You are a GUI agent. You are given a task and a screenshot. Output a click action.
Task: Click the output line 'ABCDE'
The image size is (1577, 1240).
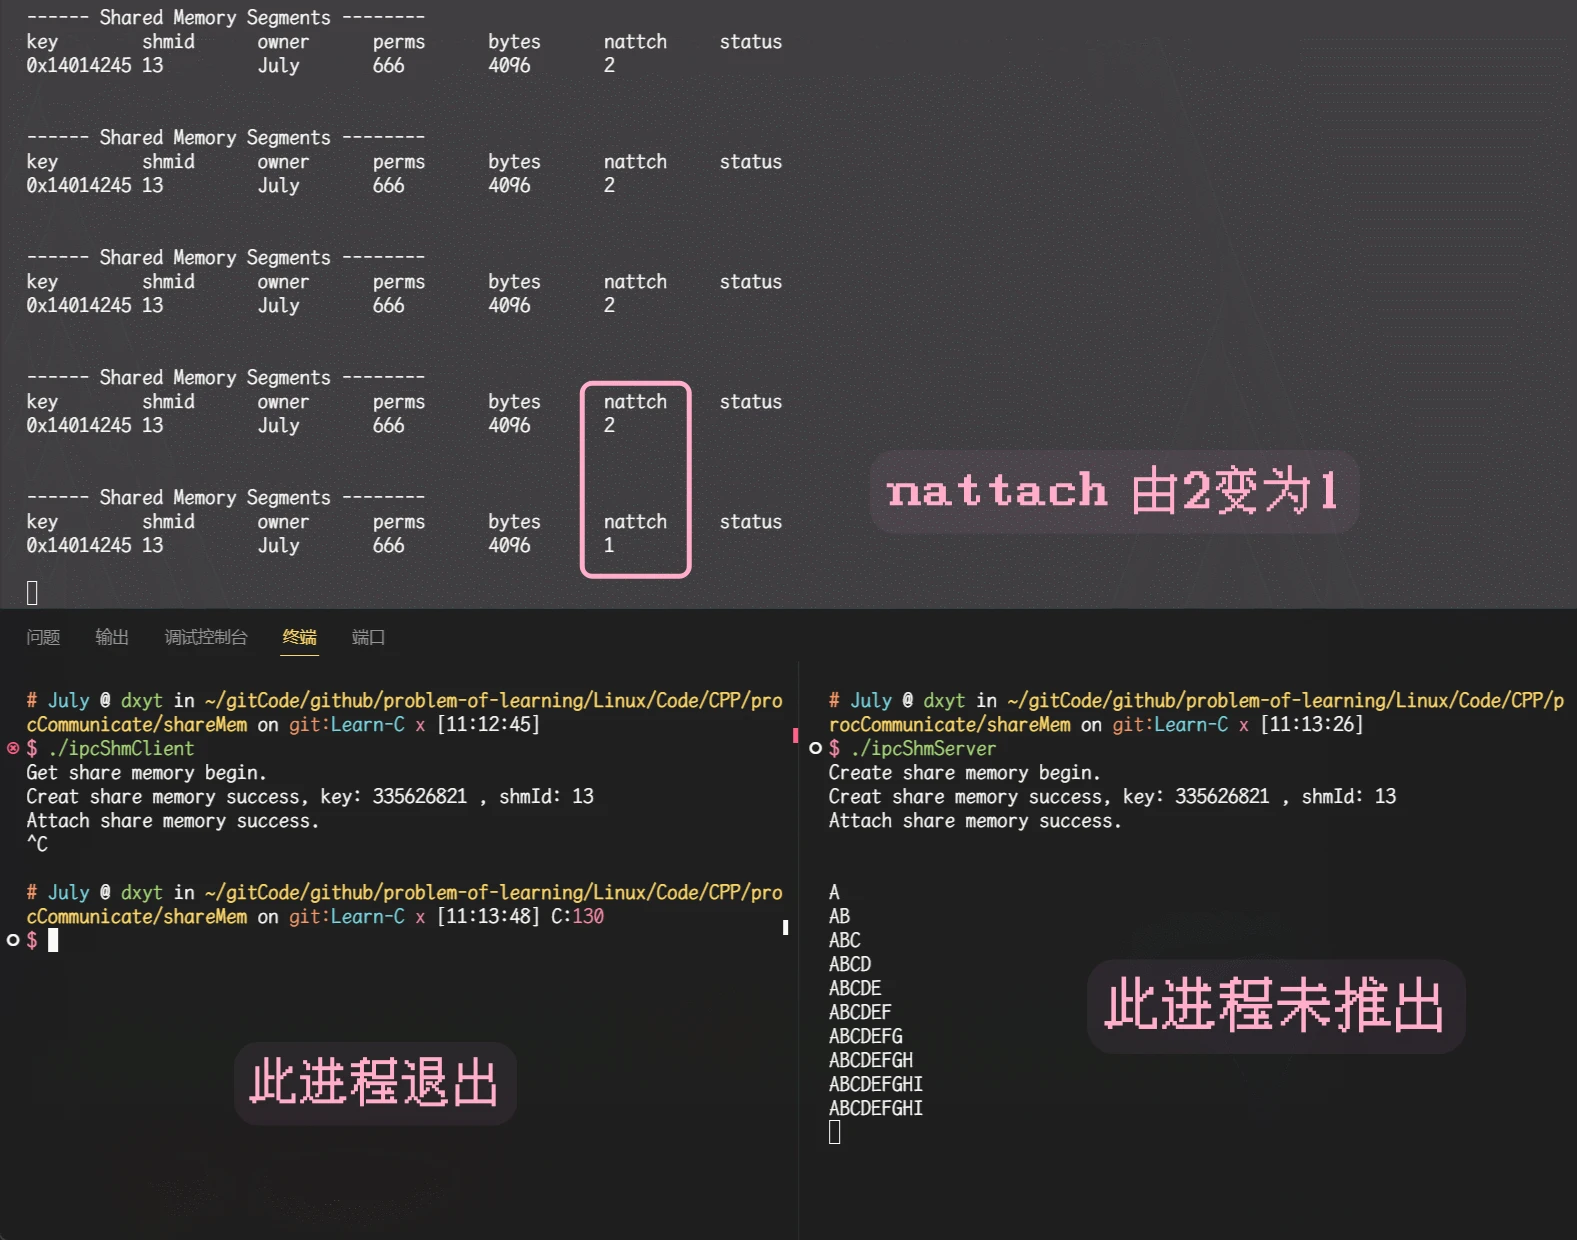coord(855,988)
